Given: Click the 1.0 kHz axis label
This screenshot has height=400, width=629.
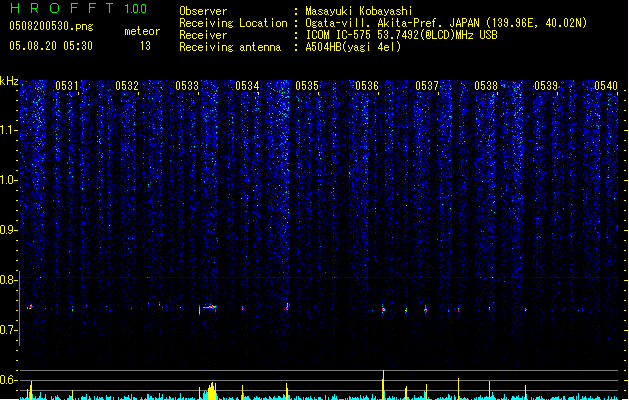Looking at the screenshot, I should [x=9, y=180].
